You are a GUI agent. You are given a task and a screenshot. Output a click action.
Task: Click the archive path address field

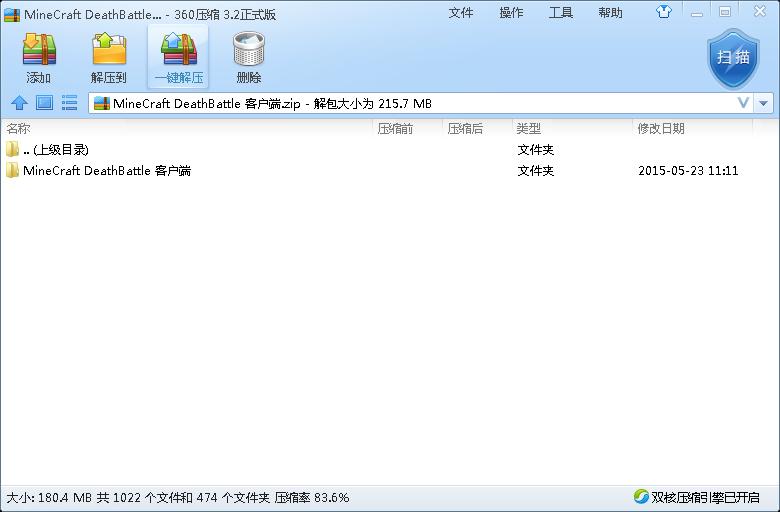[421, 103]
